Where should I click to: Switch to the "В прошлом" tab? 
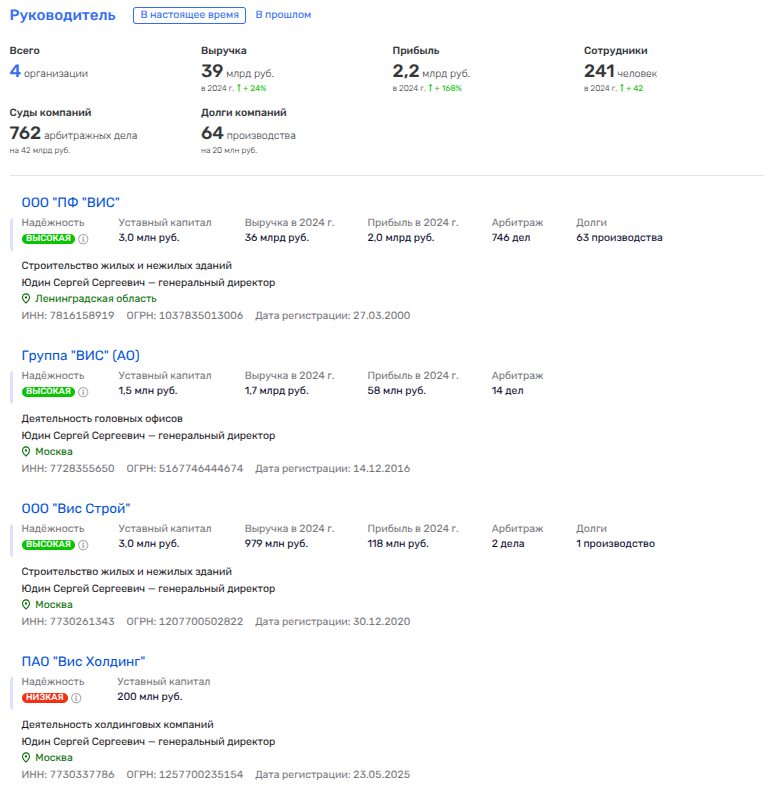(x=283, y=15)
